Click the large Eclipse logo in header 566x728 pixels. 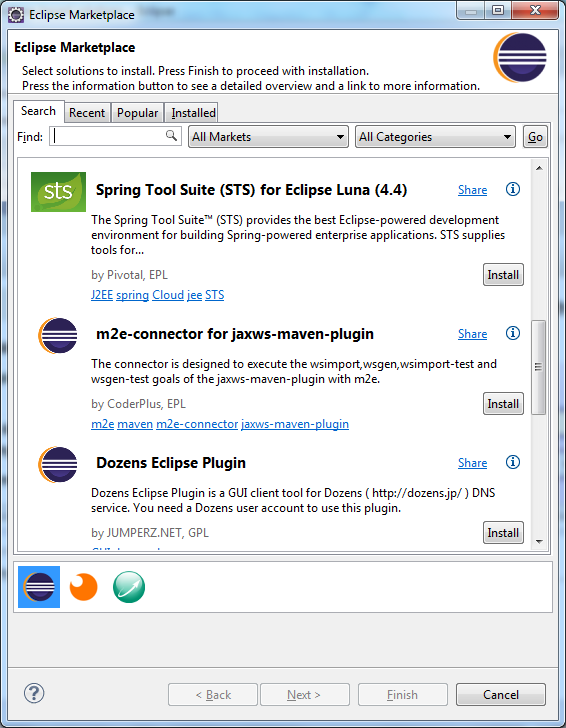(520, 58)
